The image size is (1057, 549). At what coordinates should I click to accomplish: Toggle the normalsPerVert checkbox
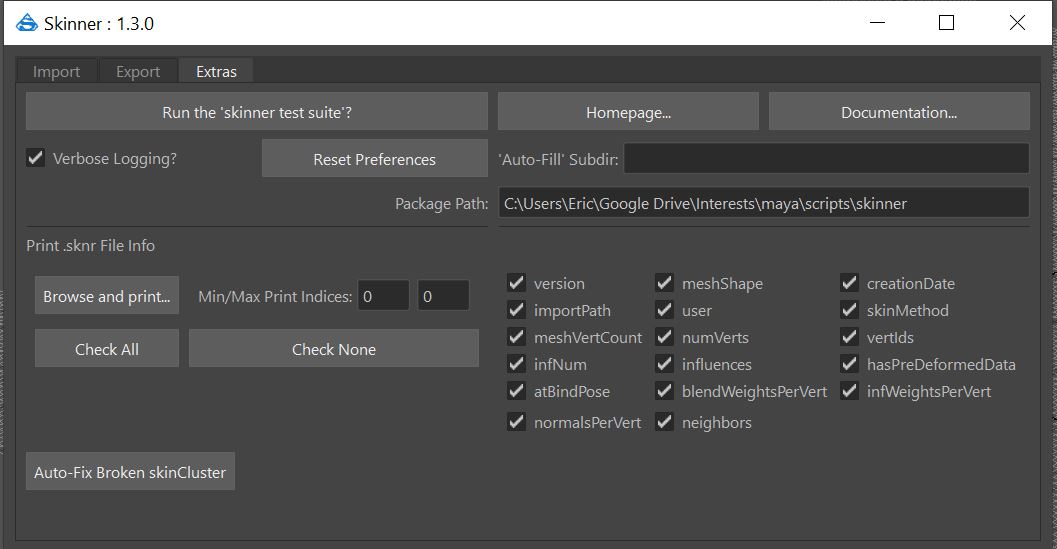516,422
